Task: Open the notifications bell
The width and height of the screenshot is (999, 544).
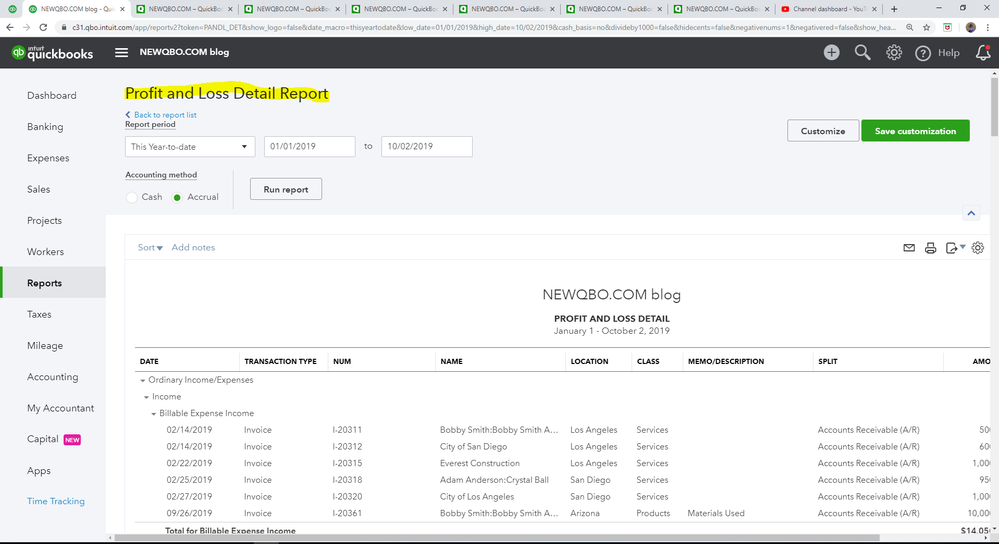Action: tap(983, 53)
